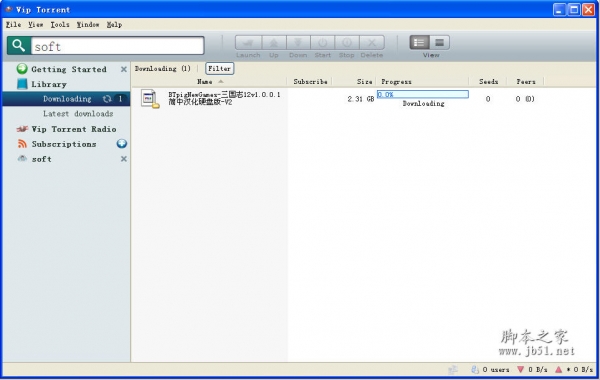Move torrent Up in queue
This screenshot has width=600, height=380.
point(274,42)
